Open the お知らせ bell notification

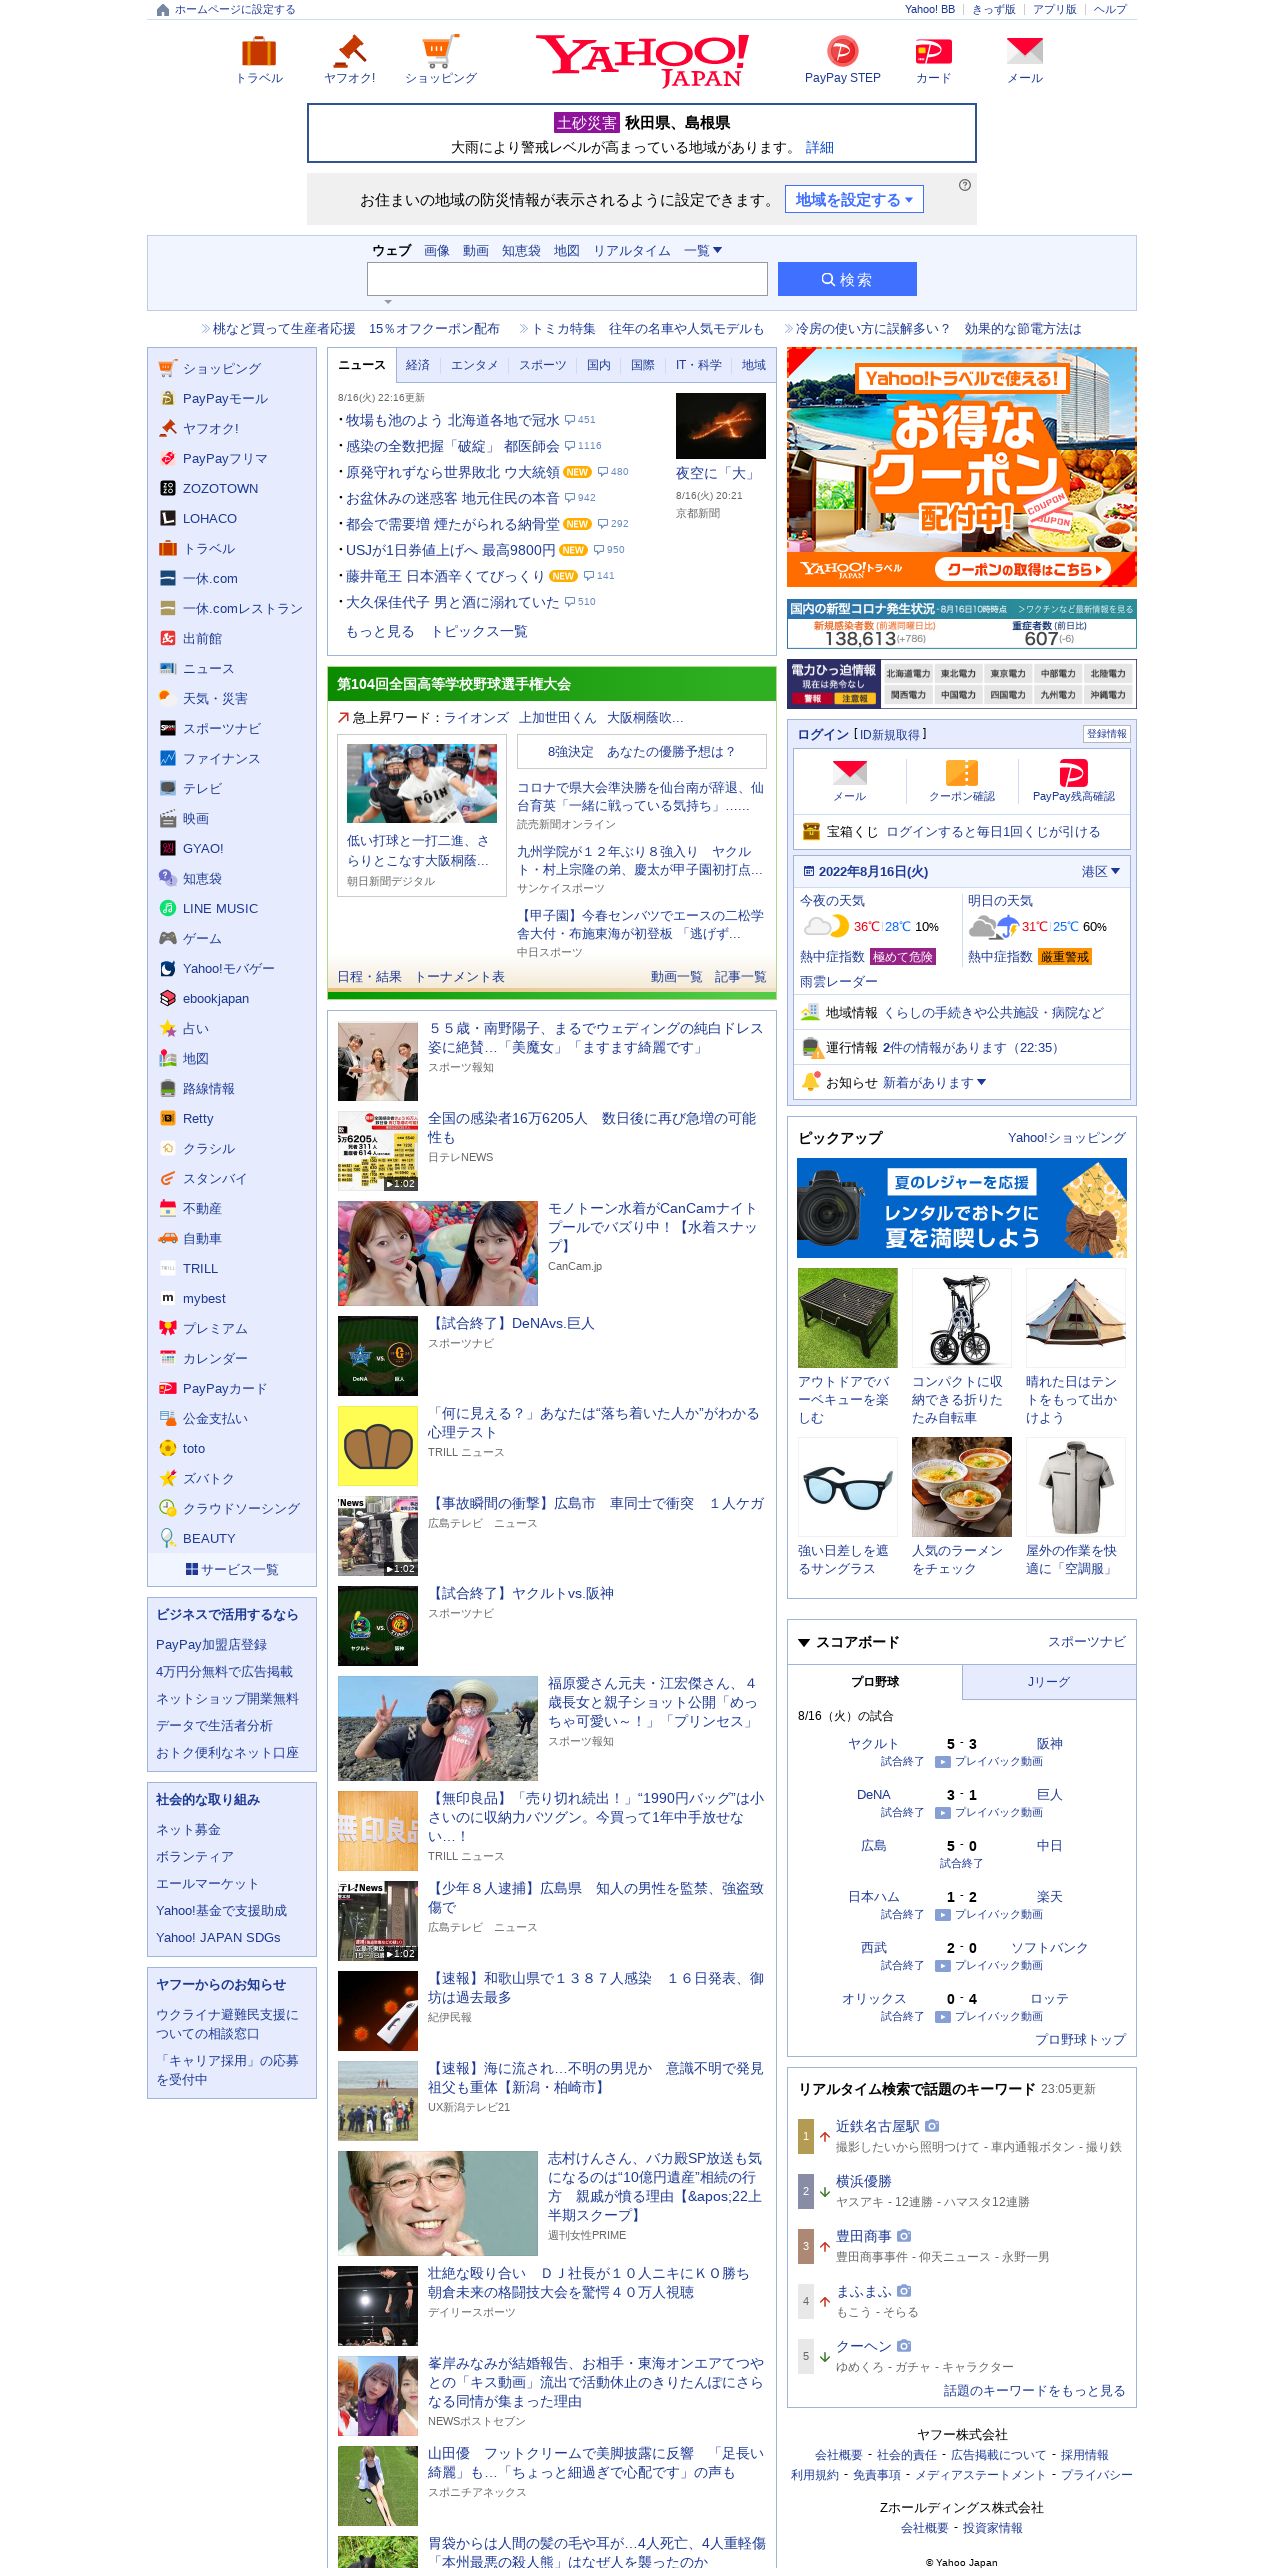click(x=811, y=1081)
